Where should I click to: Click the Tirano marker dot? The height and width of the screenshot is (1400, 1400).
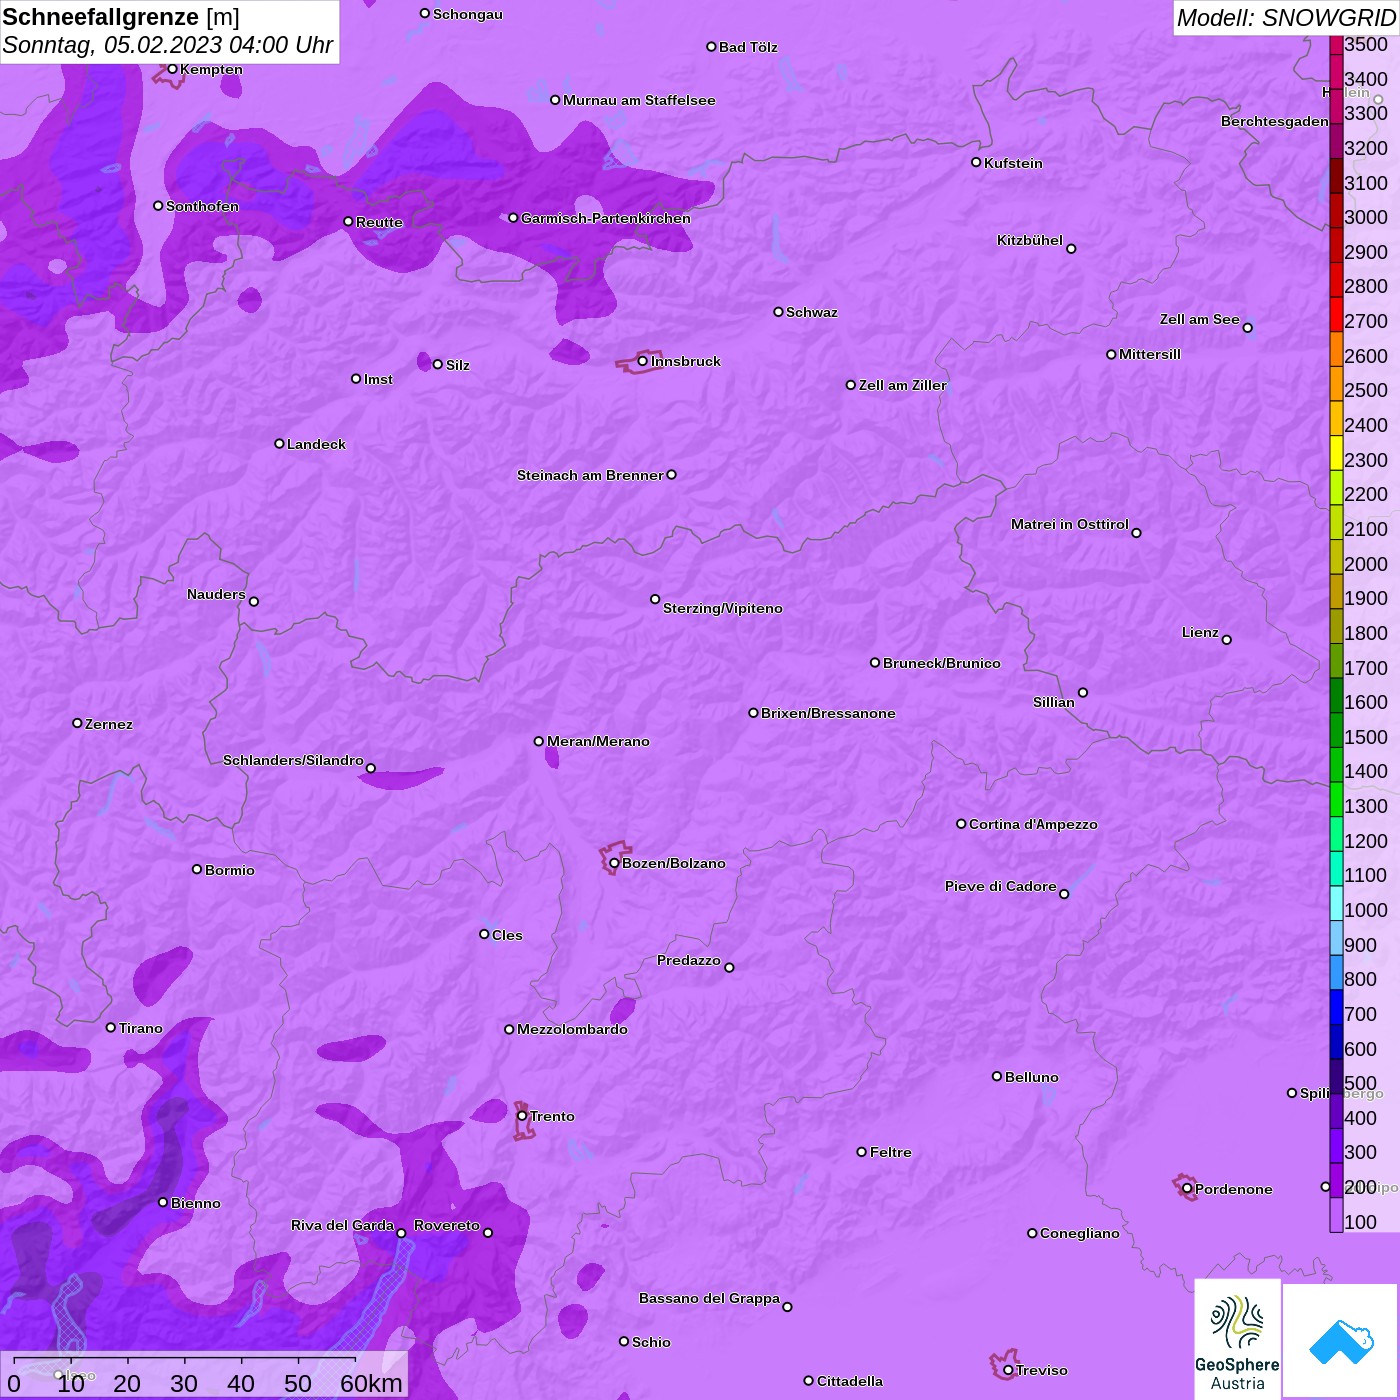[x=111, y=1027]
